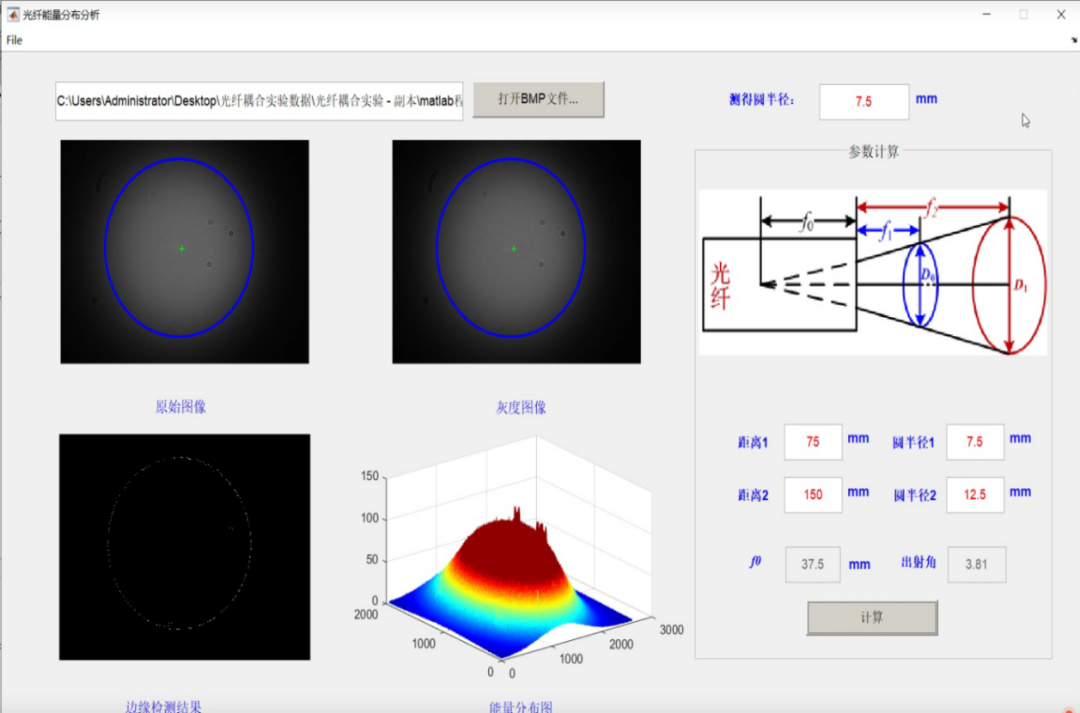Image resolution: width=1080 pixels, height=713 pixels.
Task: Open the File menu
Action: 14,40
